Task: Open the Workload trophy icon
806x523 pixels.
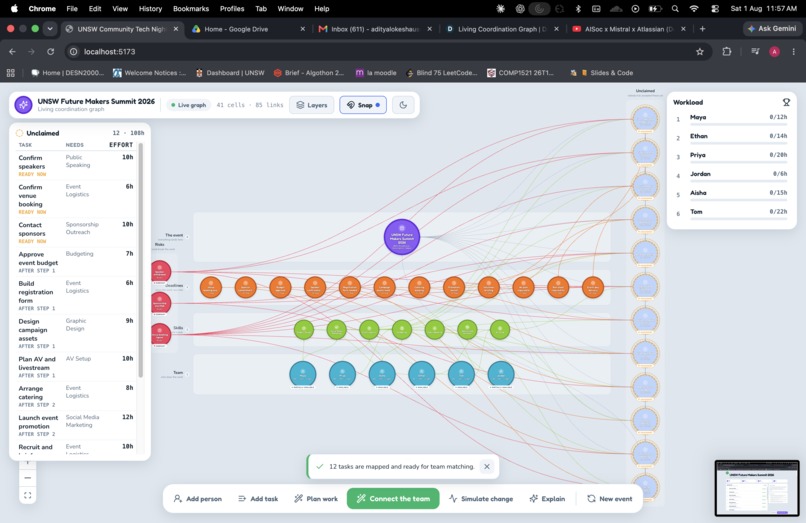Action: [786, 102]
